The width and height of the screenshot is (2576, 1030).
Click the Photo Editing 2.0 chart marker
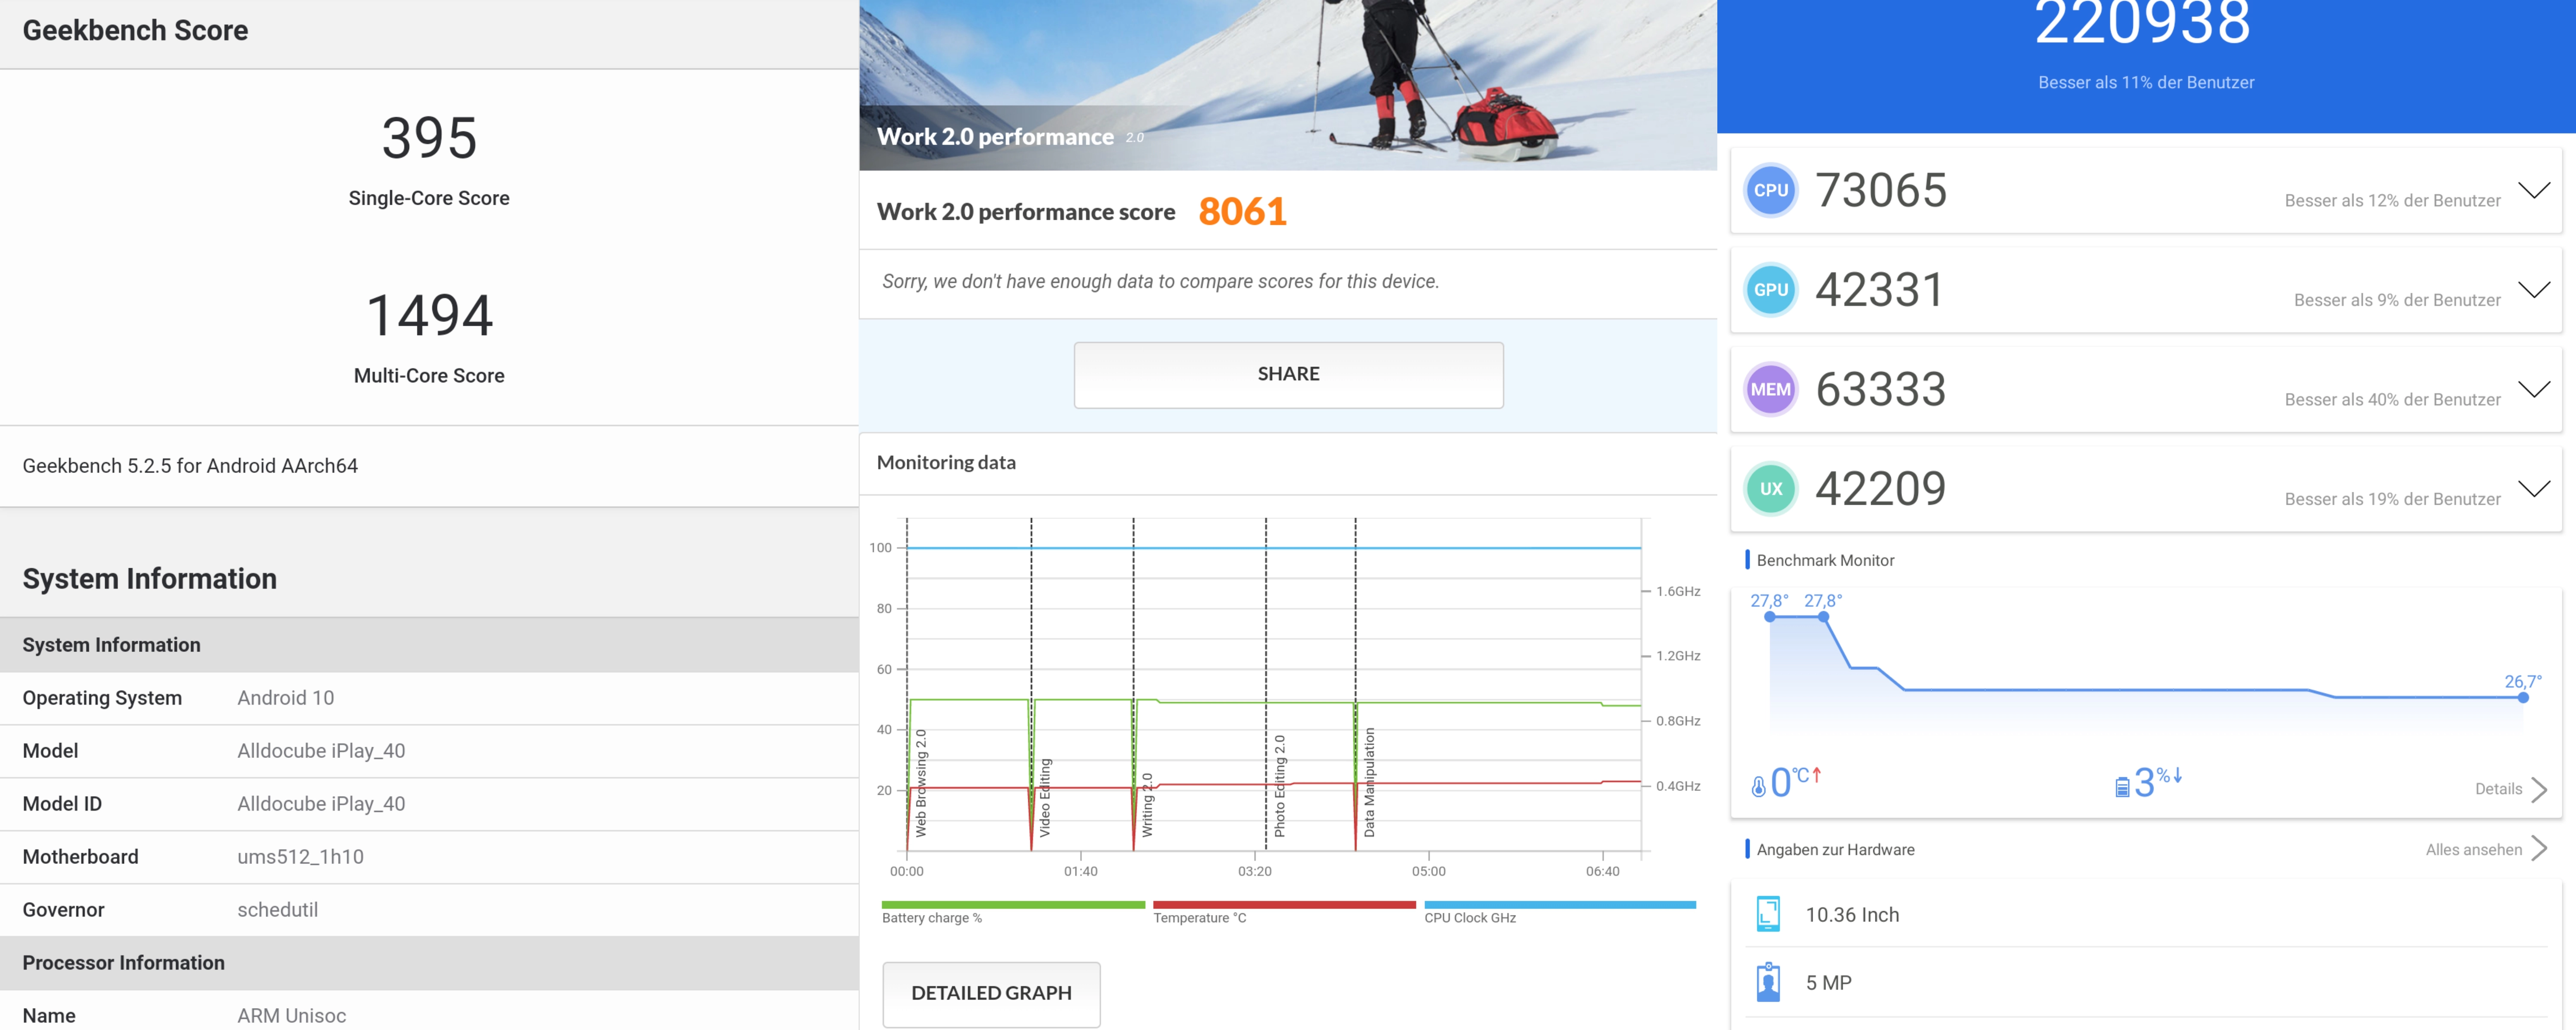(x=1279, y=786)
